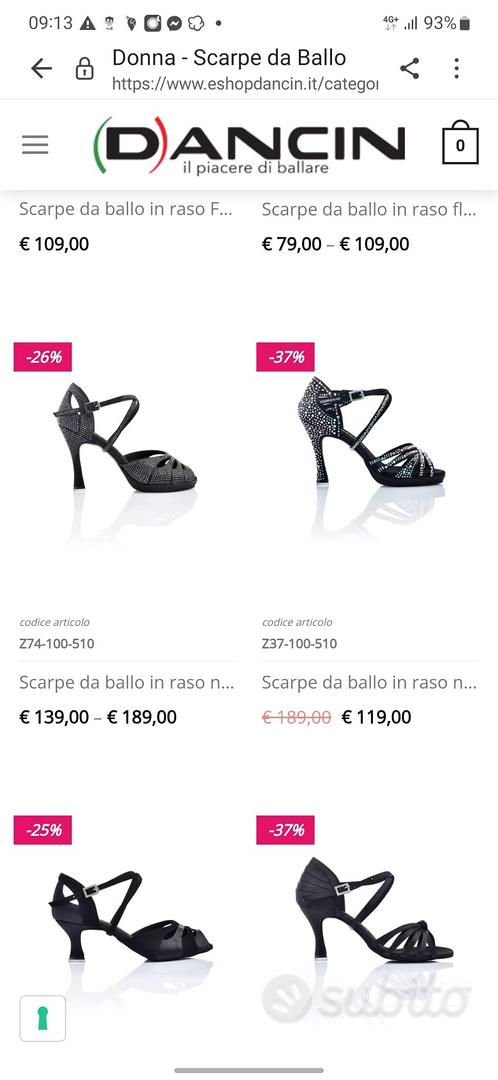The image size is (498, 1080).
Task: Open the "Scarpe da ballo in raso fl..." product
Action: [x=369, y=209]
